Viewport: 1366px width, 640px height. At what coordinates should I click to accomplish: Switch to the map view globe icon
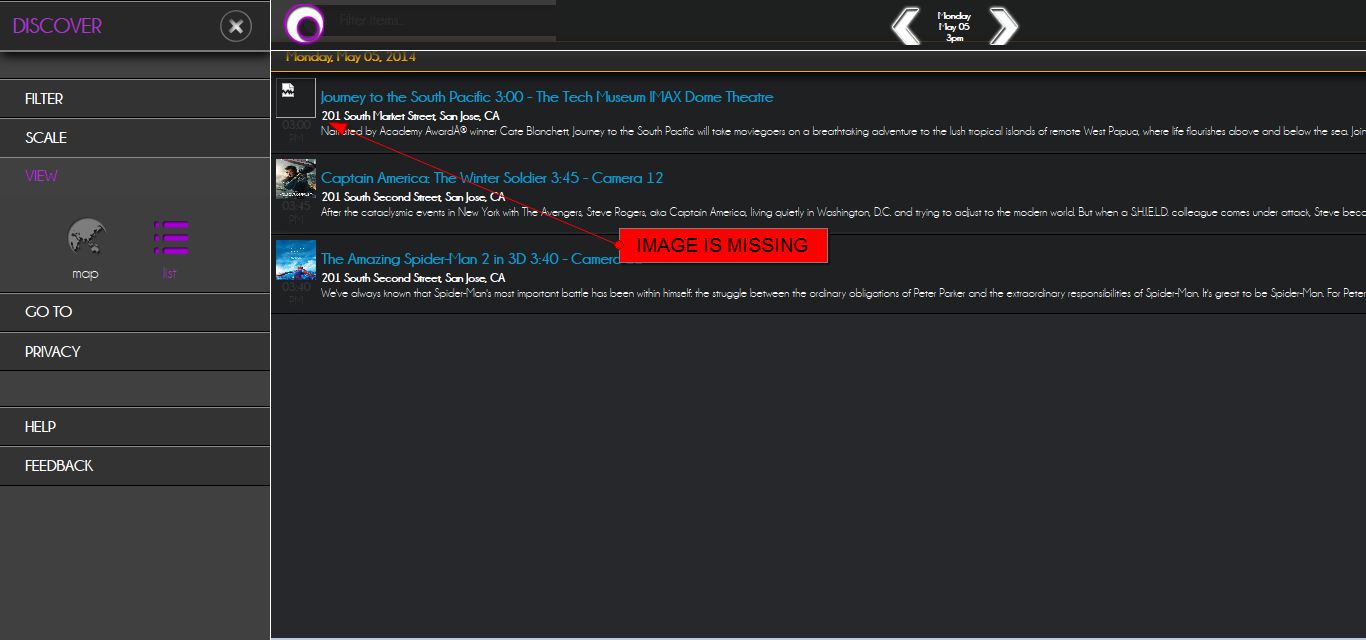[86, 238]
